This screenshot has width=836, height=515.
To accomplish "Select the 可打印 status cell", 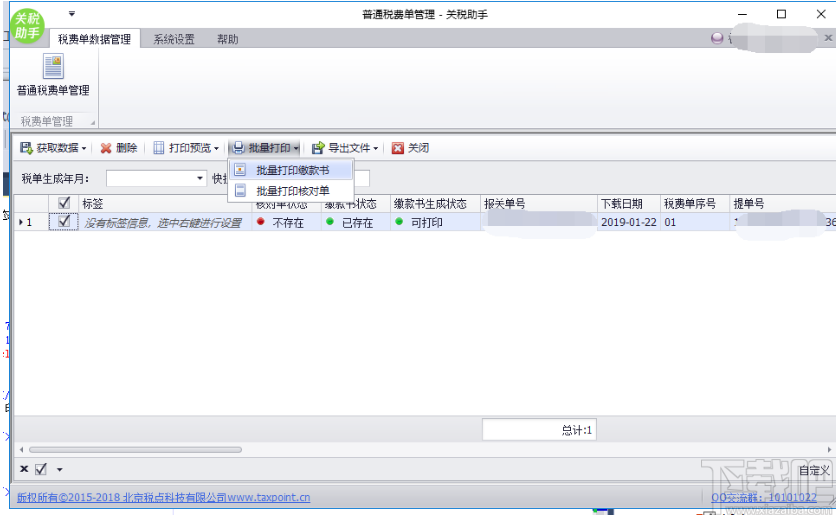I will coord(435,222).
